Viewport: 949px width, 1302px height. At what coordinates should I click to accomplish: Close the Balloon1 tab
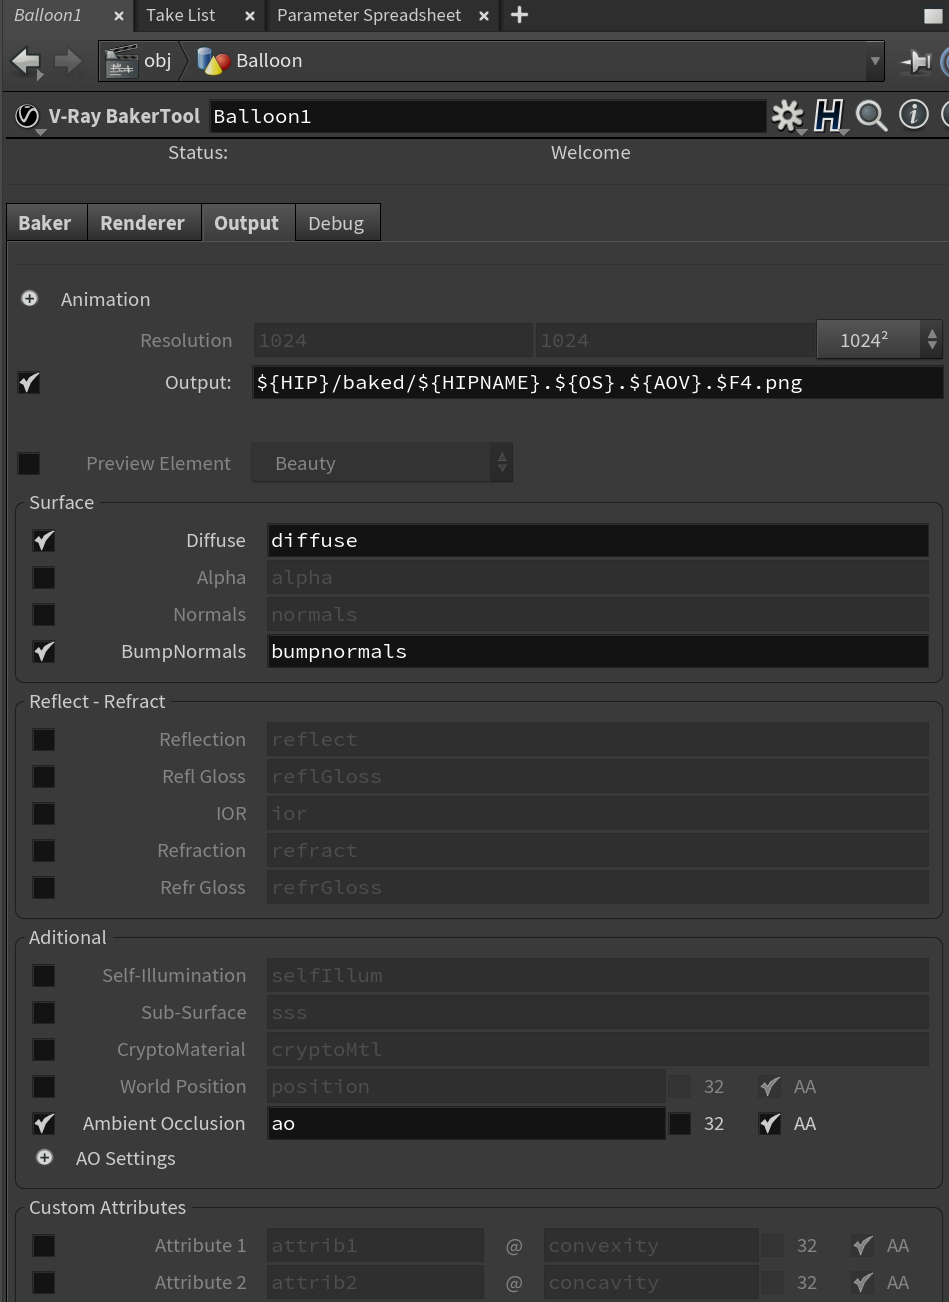[118, 16]
